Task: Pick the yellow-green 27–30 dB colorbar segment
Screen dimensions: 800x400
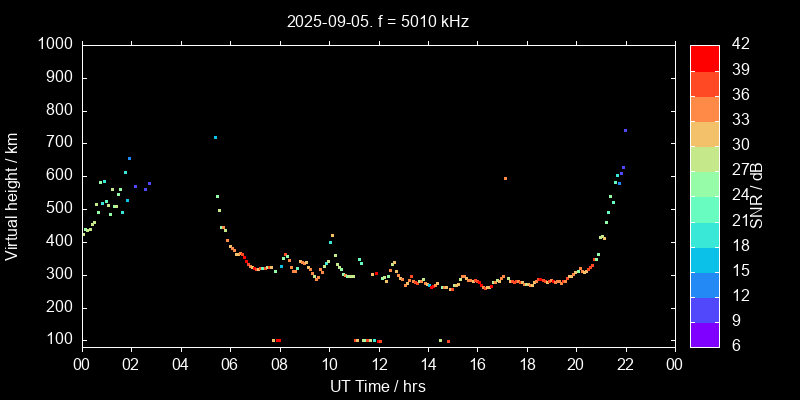Action: [x=705, y=158]
